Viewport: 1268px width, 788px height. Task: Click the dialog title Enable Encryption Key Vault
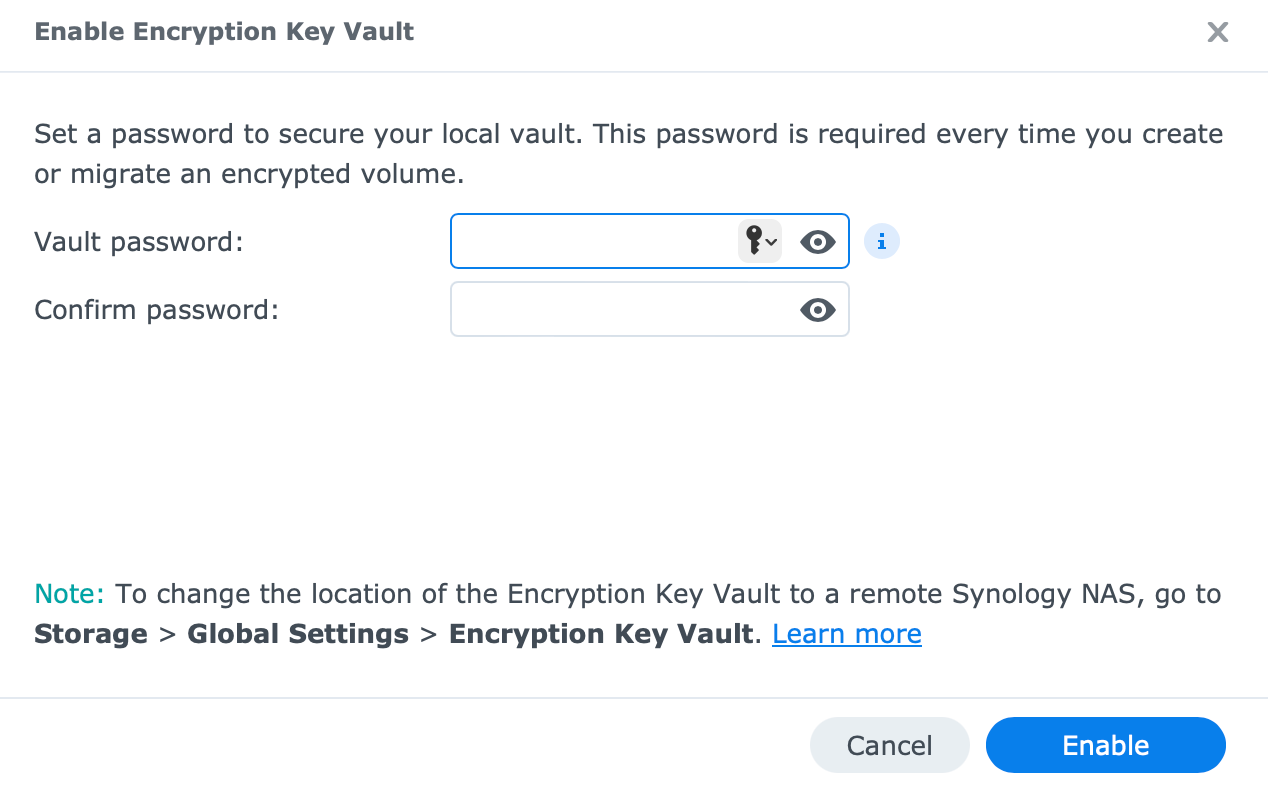pos(224,31)
